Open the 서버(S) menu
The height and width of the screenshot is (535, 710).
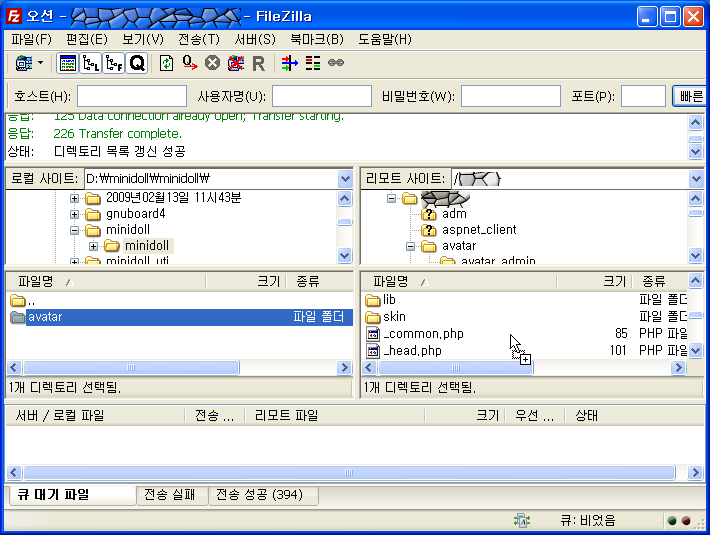[x=255, y=39]
